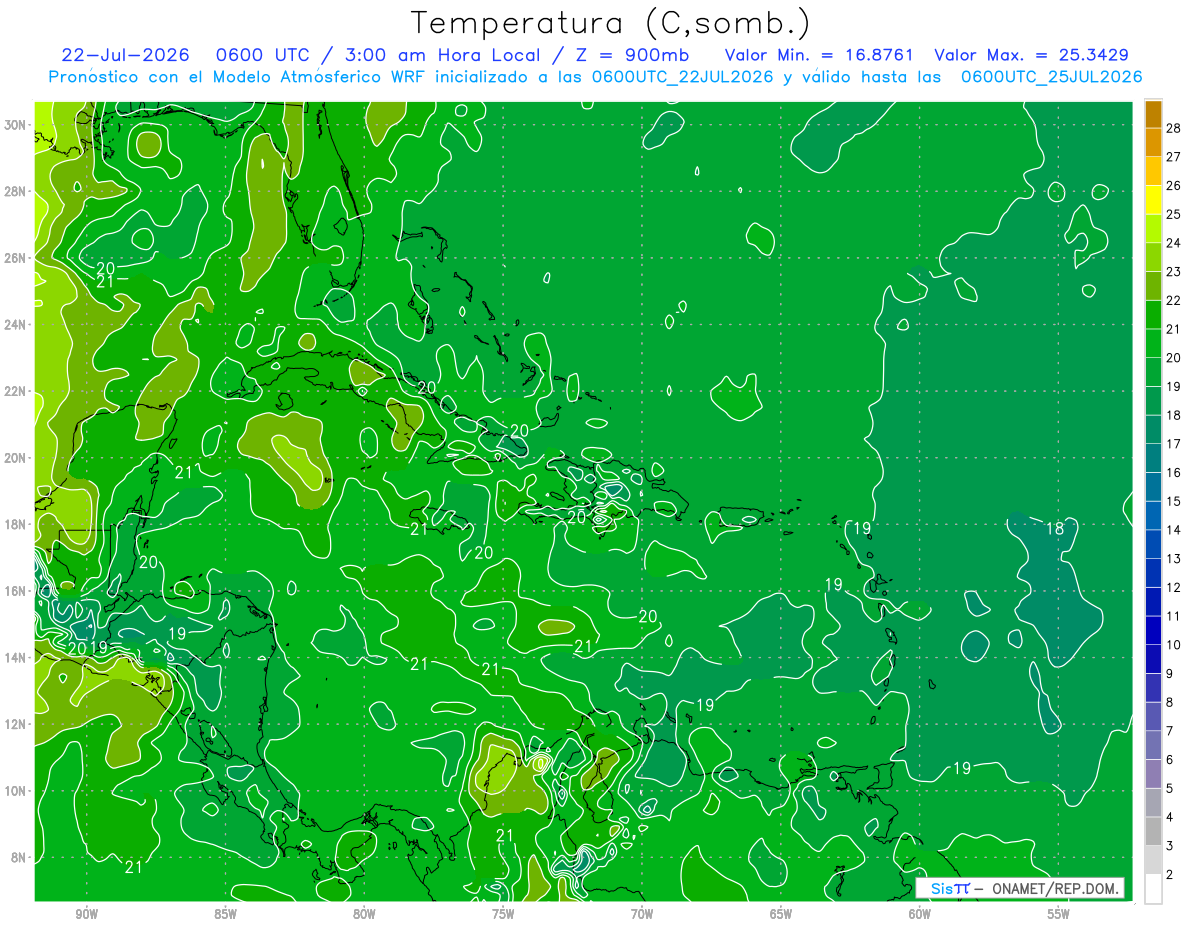Click the dark blue swatch between 10 and 11
This screenshot has height=927, width=1200.
1153,631
